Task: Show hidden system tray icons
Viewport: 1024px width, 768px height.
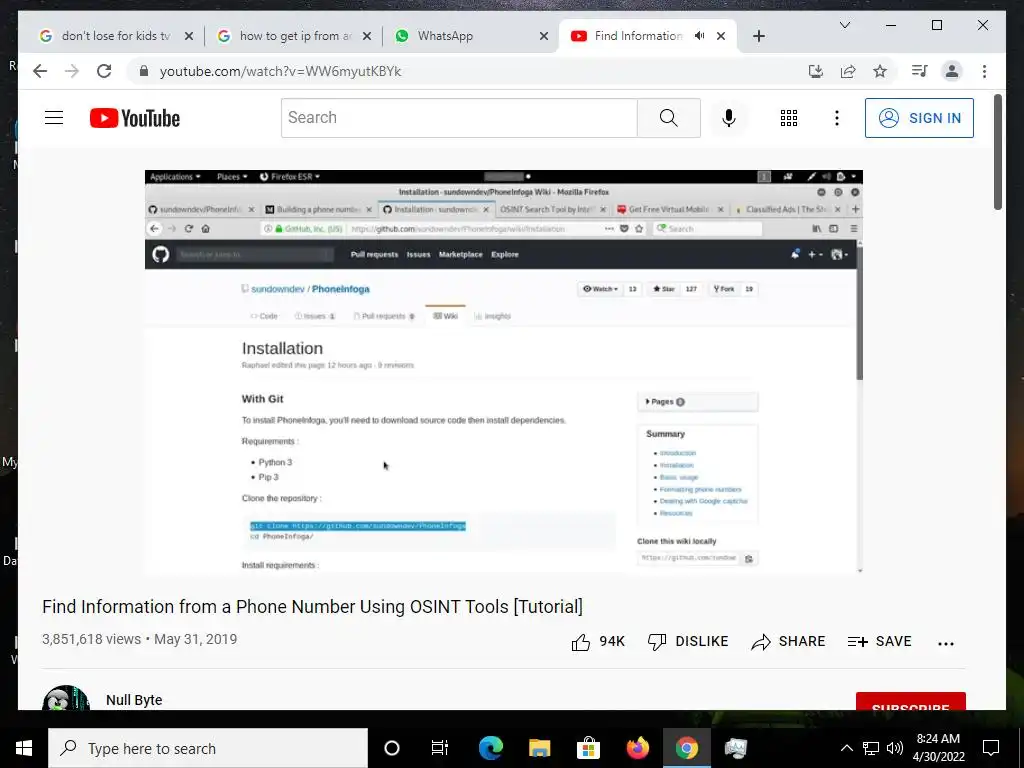Action: 846,748
